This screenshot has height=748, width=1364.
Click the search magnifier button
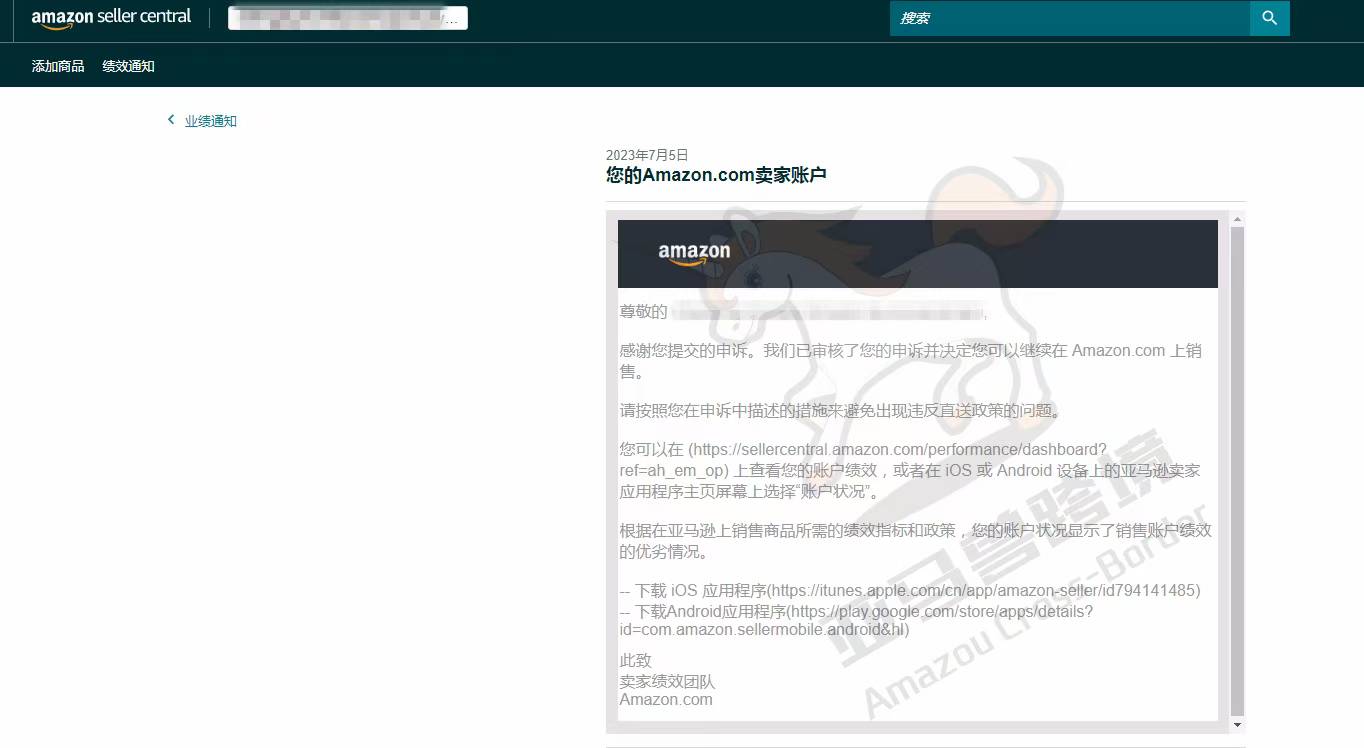1270,18
